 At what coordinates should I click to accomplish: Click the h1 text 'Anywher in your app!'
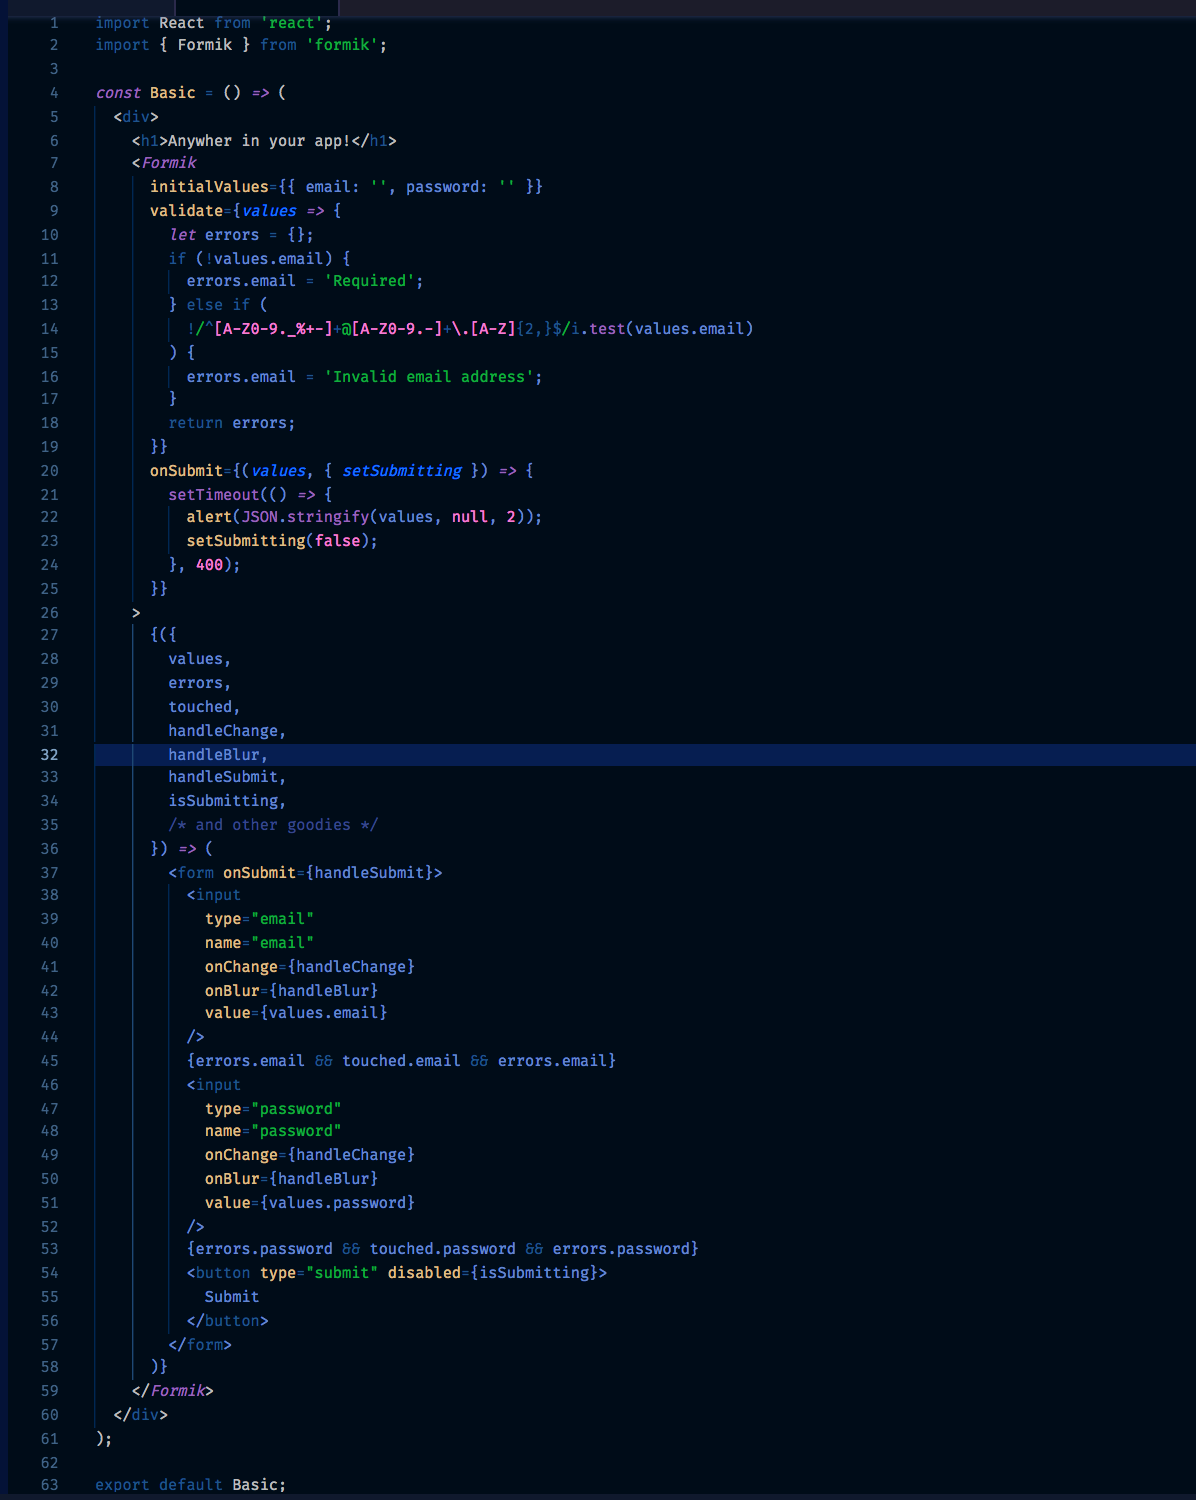[257, 140]
